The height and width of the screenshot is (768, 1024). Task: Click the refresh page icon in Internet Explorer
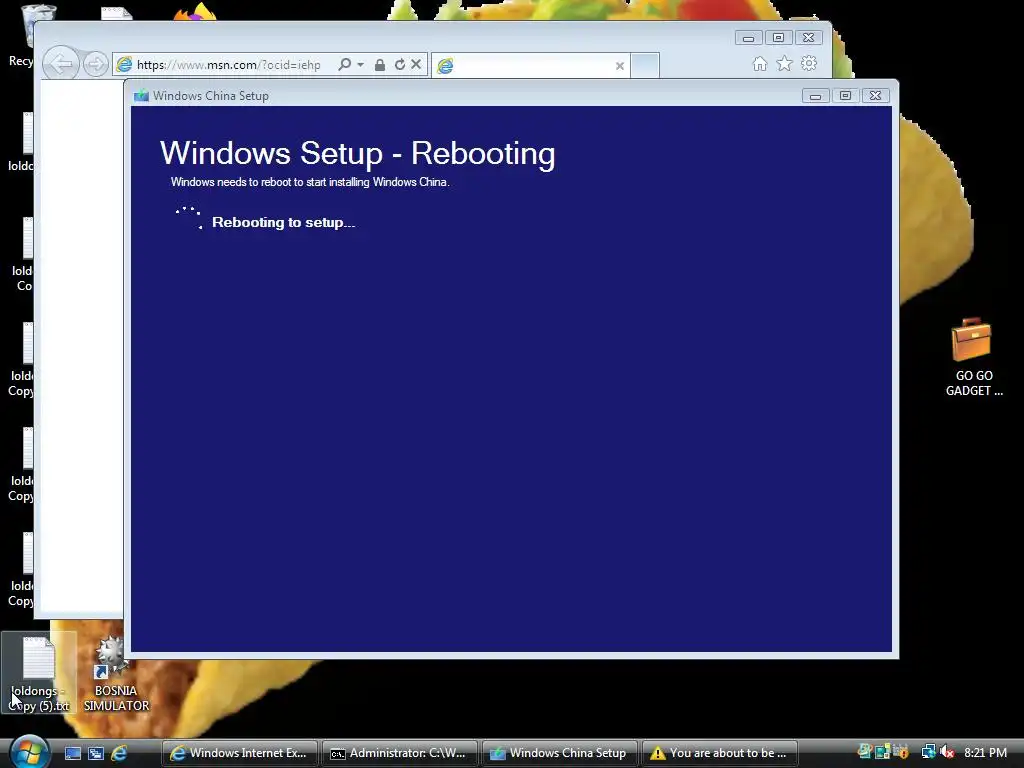click(399, 64)
